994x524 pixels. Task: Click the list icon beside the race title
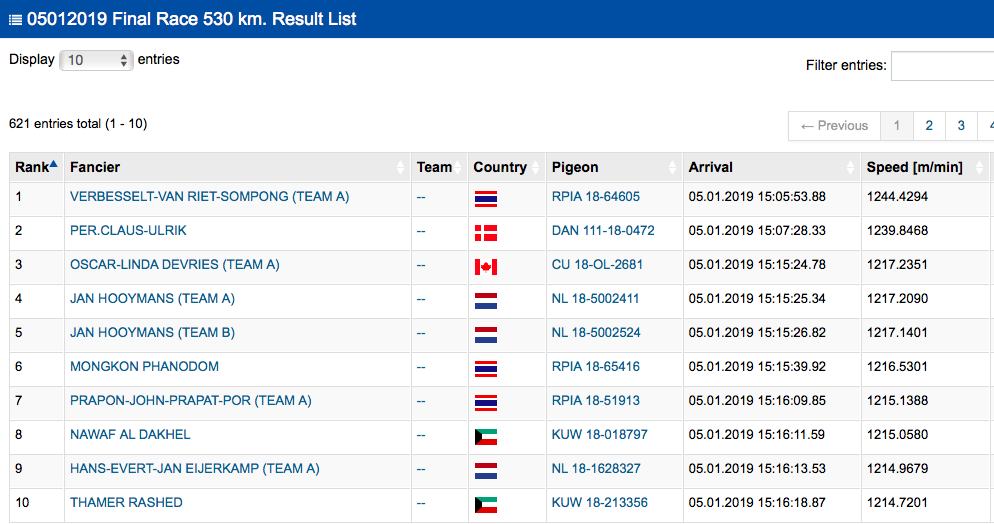click(15, 20)
